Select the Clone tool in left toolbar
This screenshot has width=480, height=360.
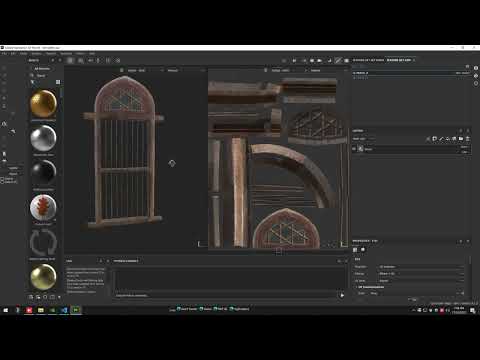4,106
